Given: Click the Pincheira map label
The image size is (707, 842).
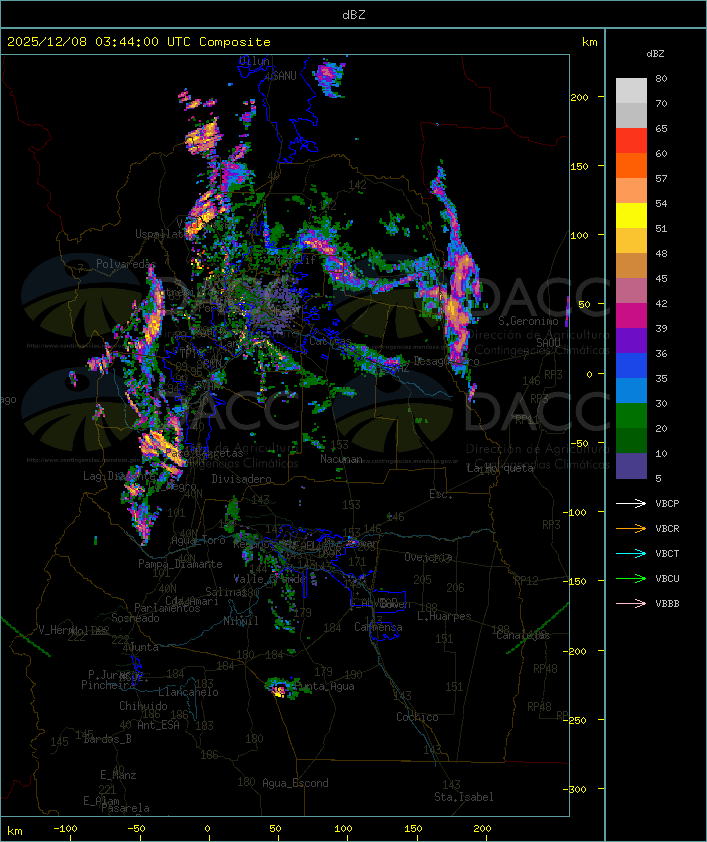Looking at the screenshot, I should pyautogui.click(x=108, y=685).
